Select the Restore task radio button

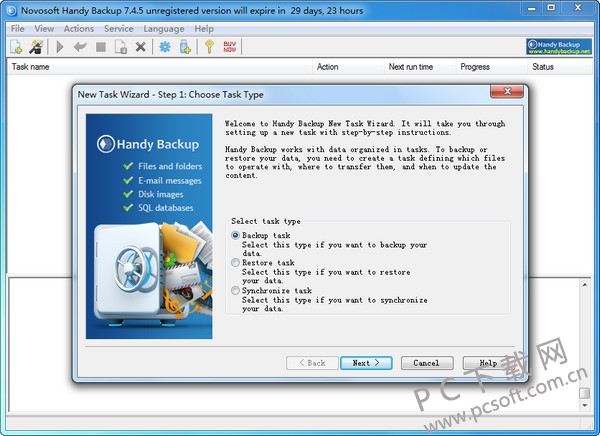[235, 263]
